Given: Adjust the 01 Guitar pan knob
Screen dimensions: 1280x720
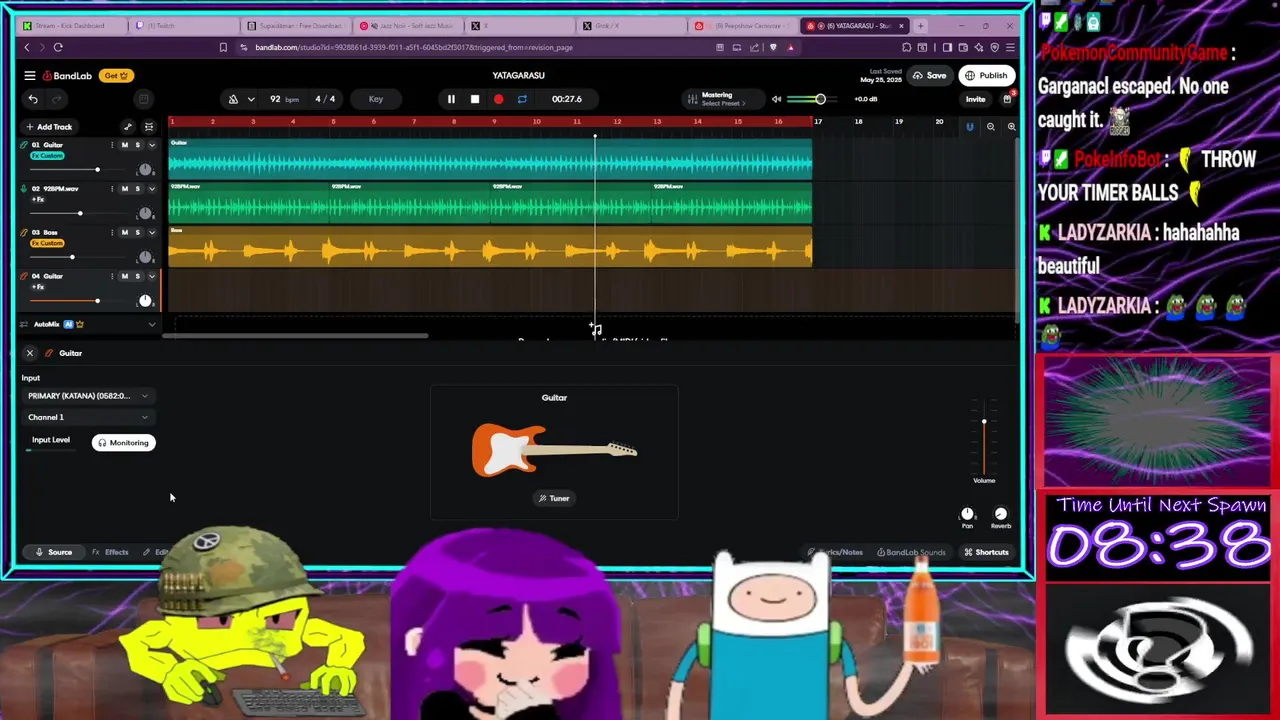Looking at the screenshot, I should click(145, 170).
